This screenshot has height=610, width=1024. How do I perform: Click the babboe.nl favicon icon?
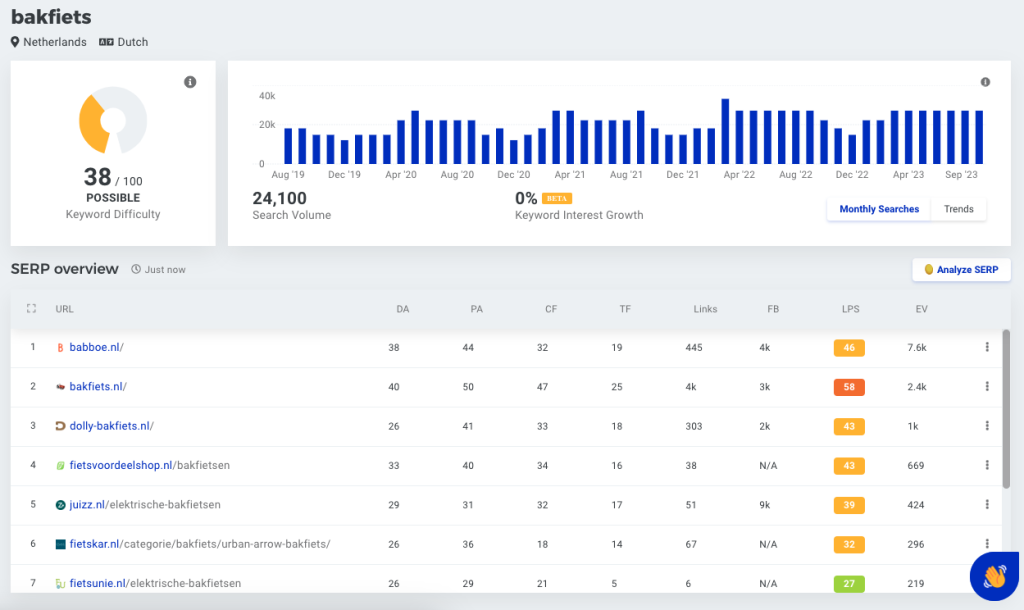[x=60, y=348]
